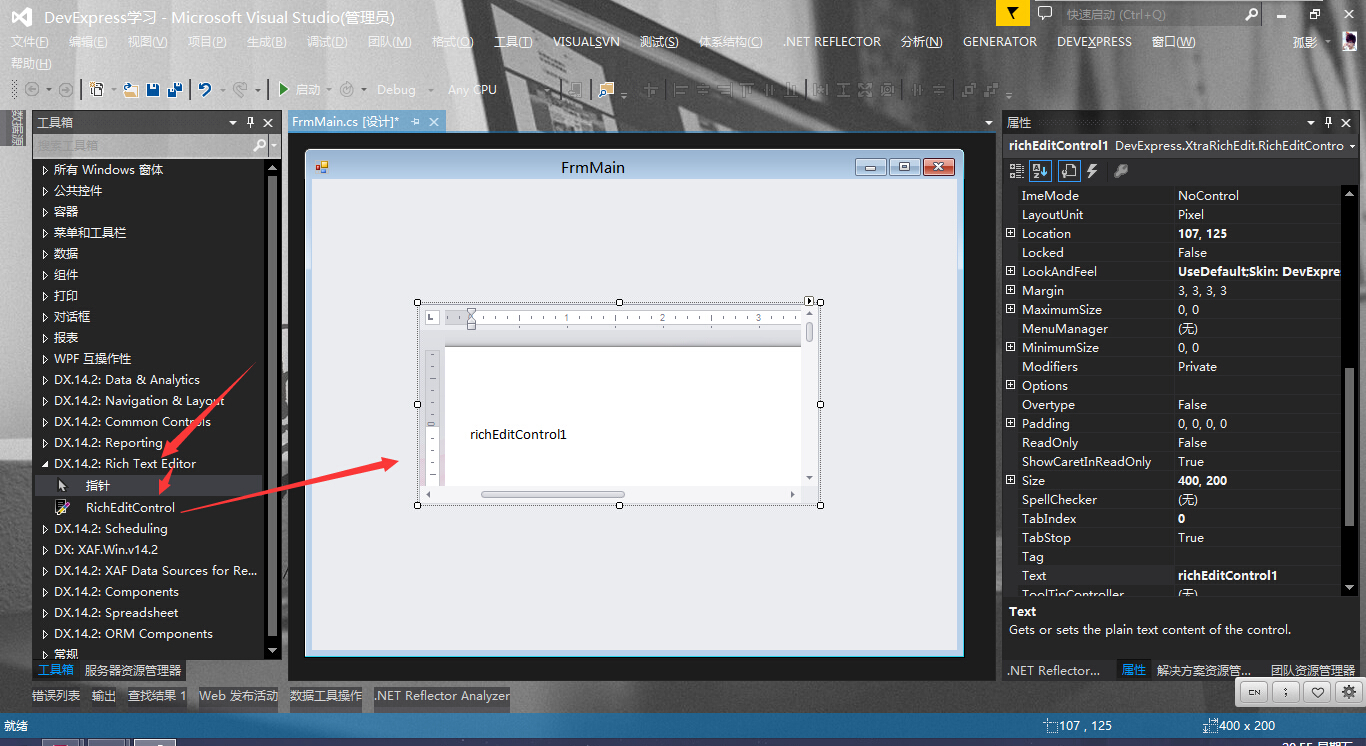Open the VISUALSVN menu

pyautogui.click(x=586, y=42)
